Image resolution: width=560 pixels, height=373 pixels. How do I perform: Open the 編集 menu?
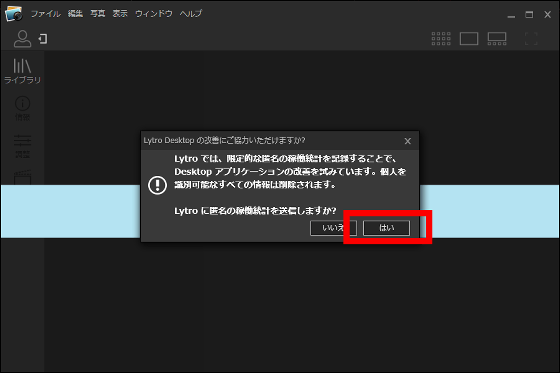point(75,14)
